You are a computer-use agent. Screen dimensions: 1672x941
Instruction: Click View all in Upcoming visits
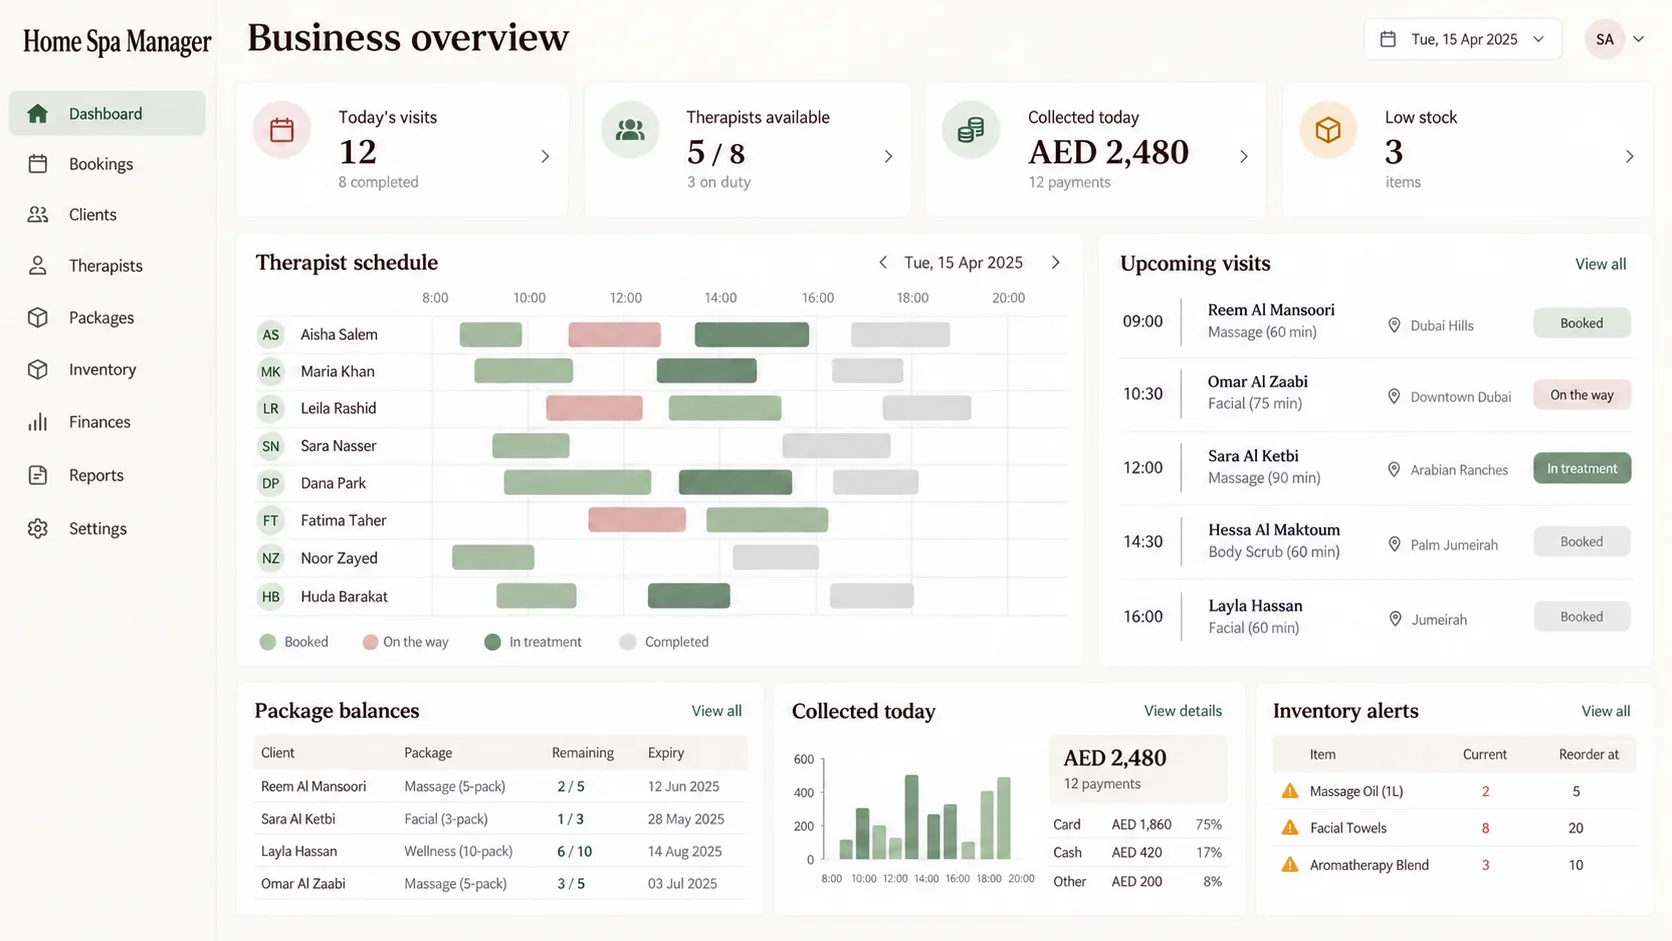(1600, 264)
